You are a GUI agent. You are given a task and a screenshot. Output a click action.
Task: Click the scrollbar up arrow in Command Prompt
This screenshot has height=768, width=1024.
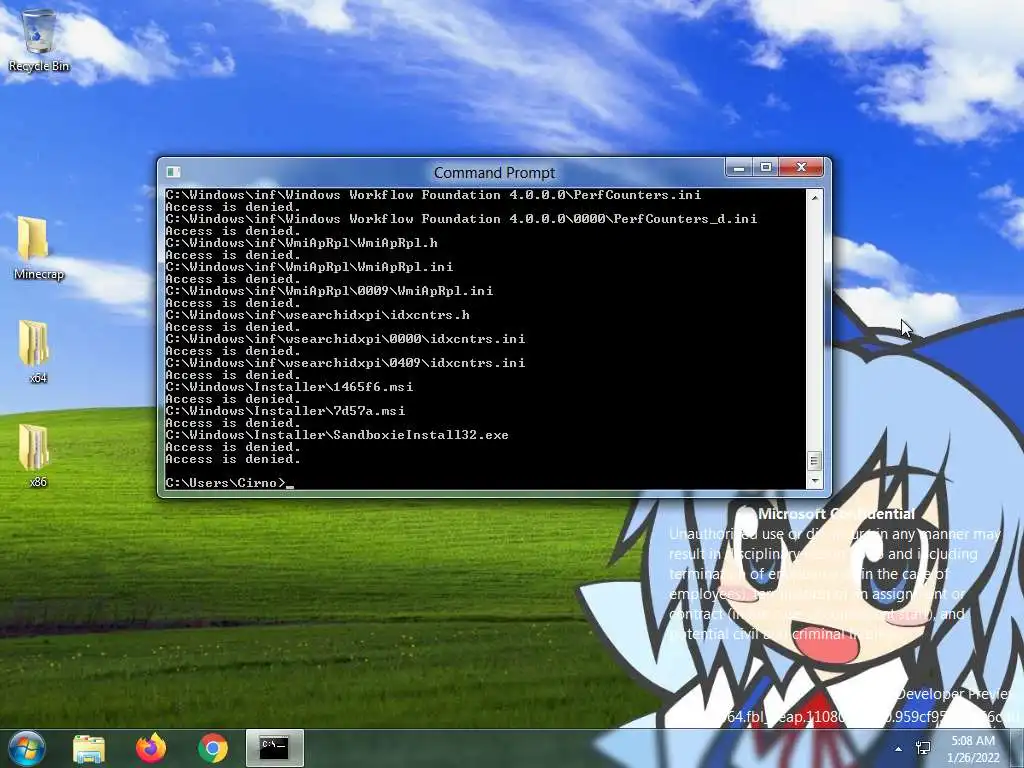click(x=814, y=196)
